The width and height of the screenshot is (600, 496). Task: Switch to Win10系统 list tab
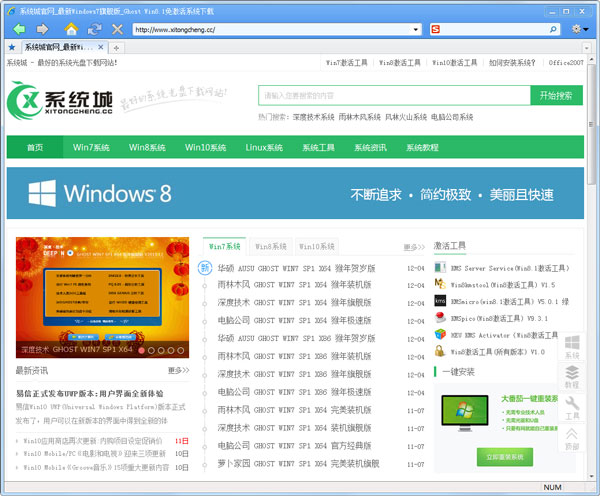coord(316,246)
